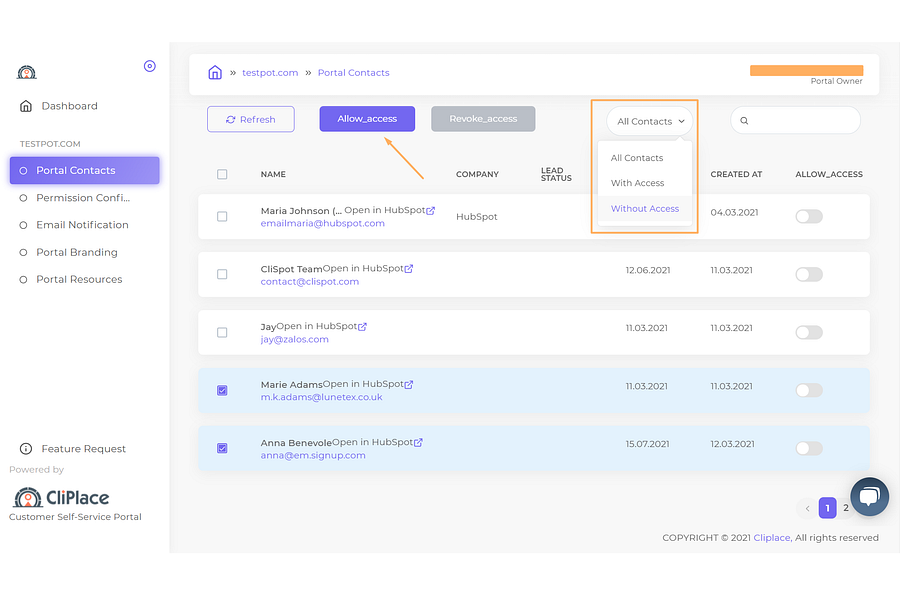The height and width of the screenshot is (600, 900).
Task: Go to page 1
Action: tap(827, 508)
